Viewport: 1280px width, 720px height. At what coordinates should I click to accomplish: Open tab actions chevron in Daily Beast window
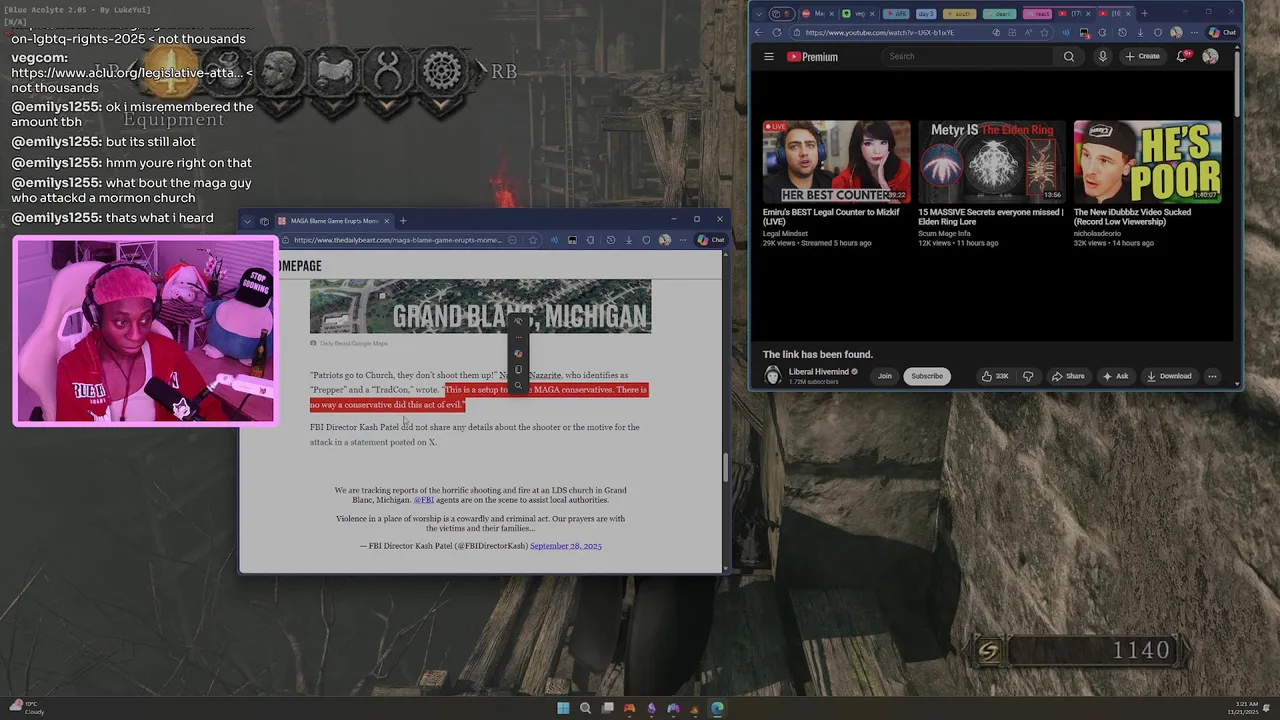coord(247,221)
